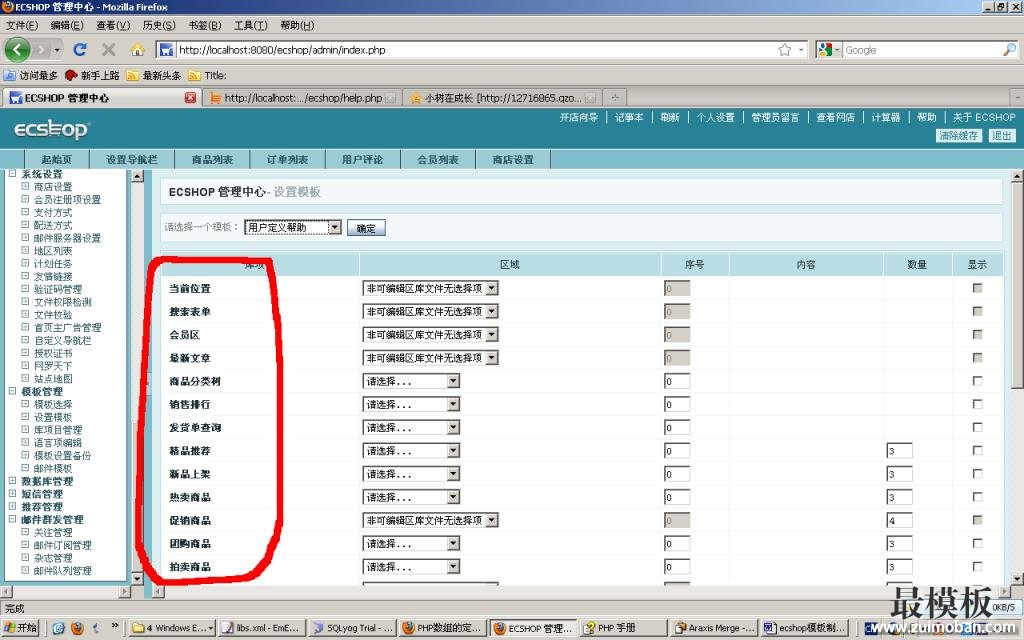Screen dimensions: 1024x640
Task: Close the ECSHOP 管理中心 tab with red X
Action: [191, 98]
